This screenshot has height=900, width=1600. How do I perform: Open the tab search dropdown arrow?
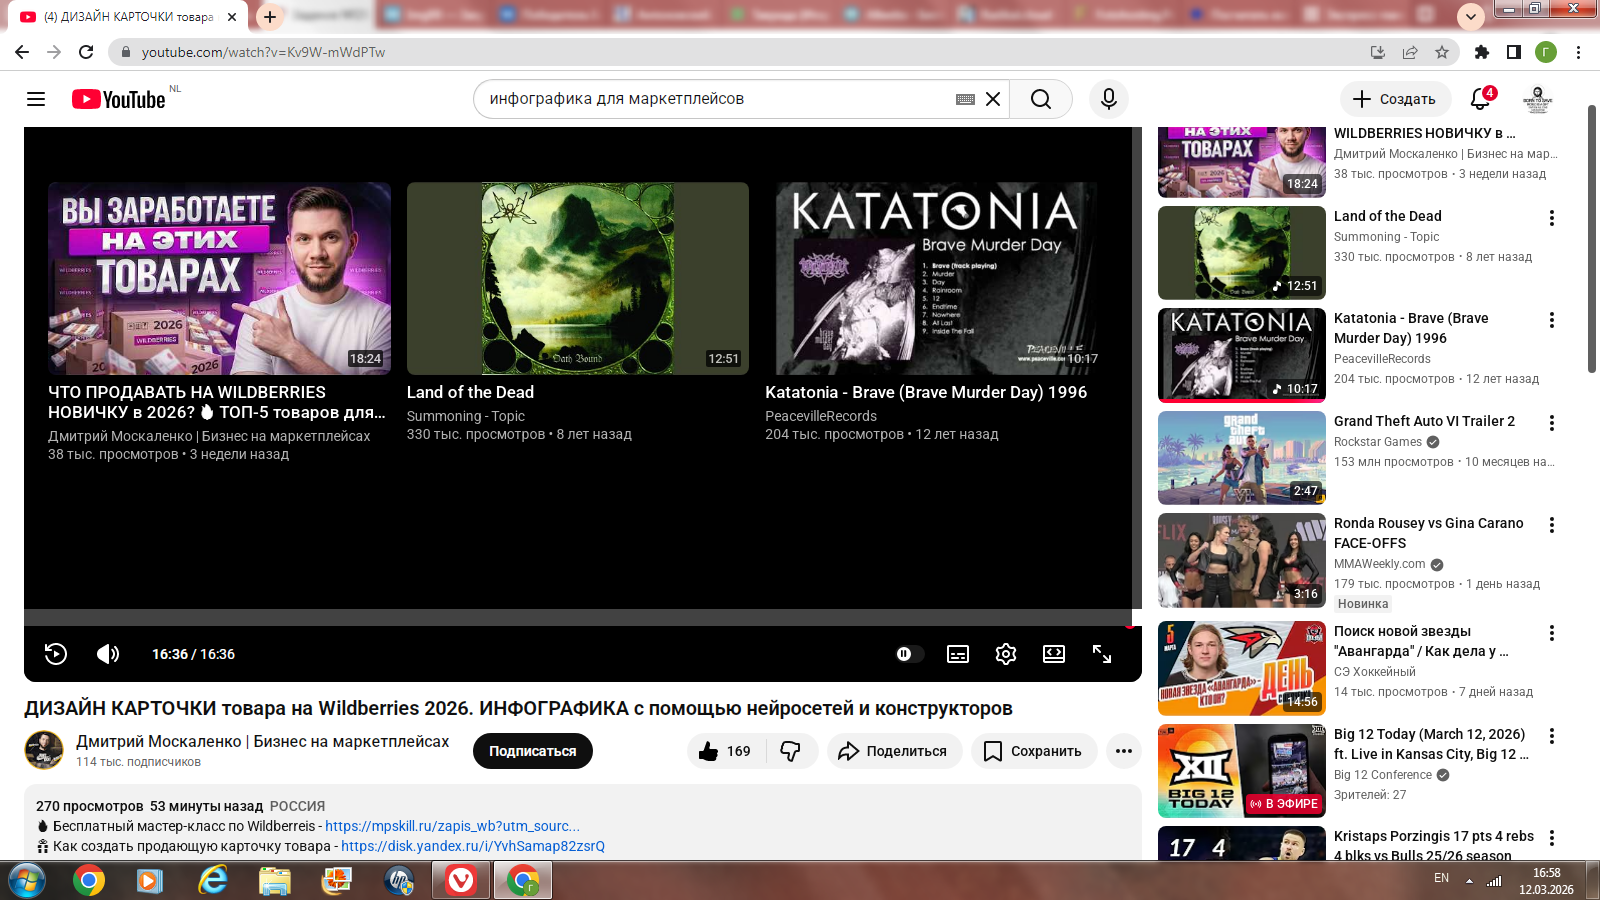coord(1470,17)
